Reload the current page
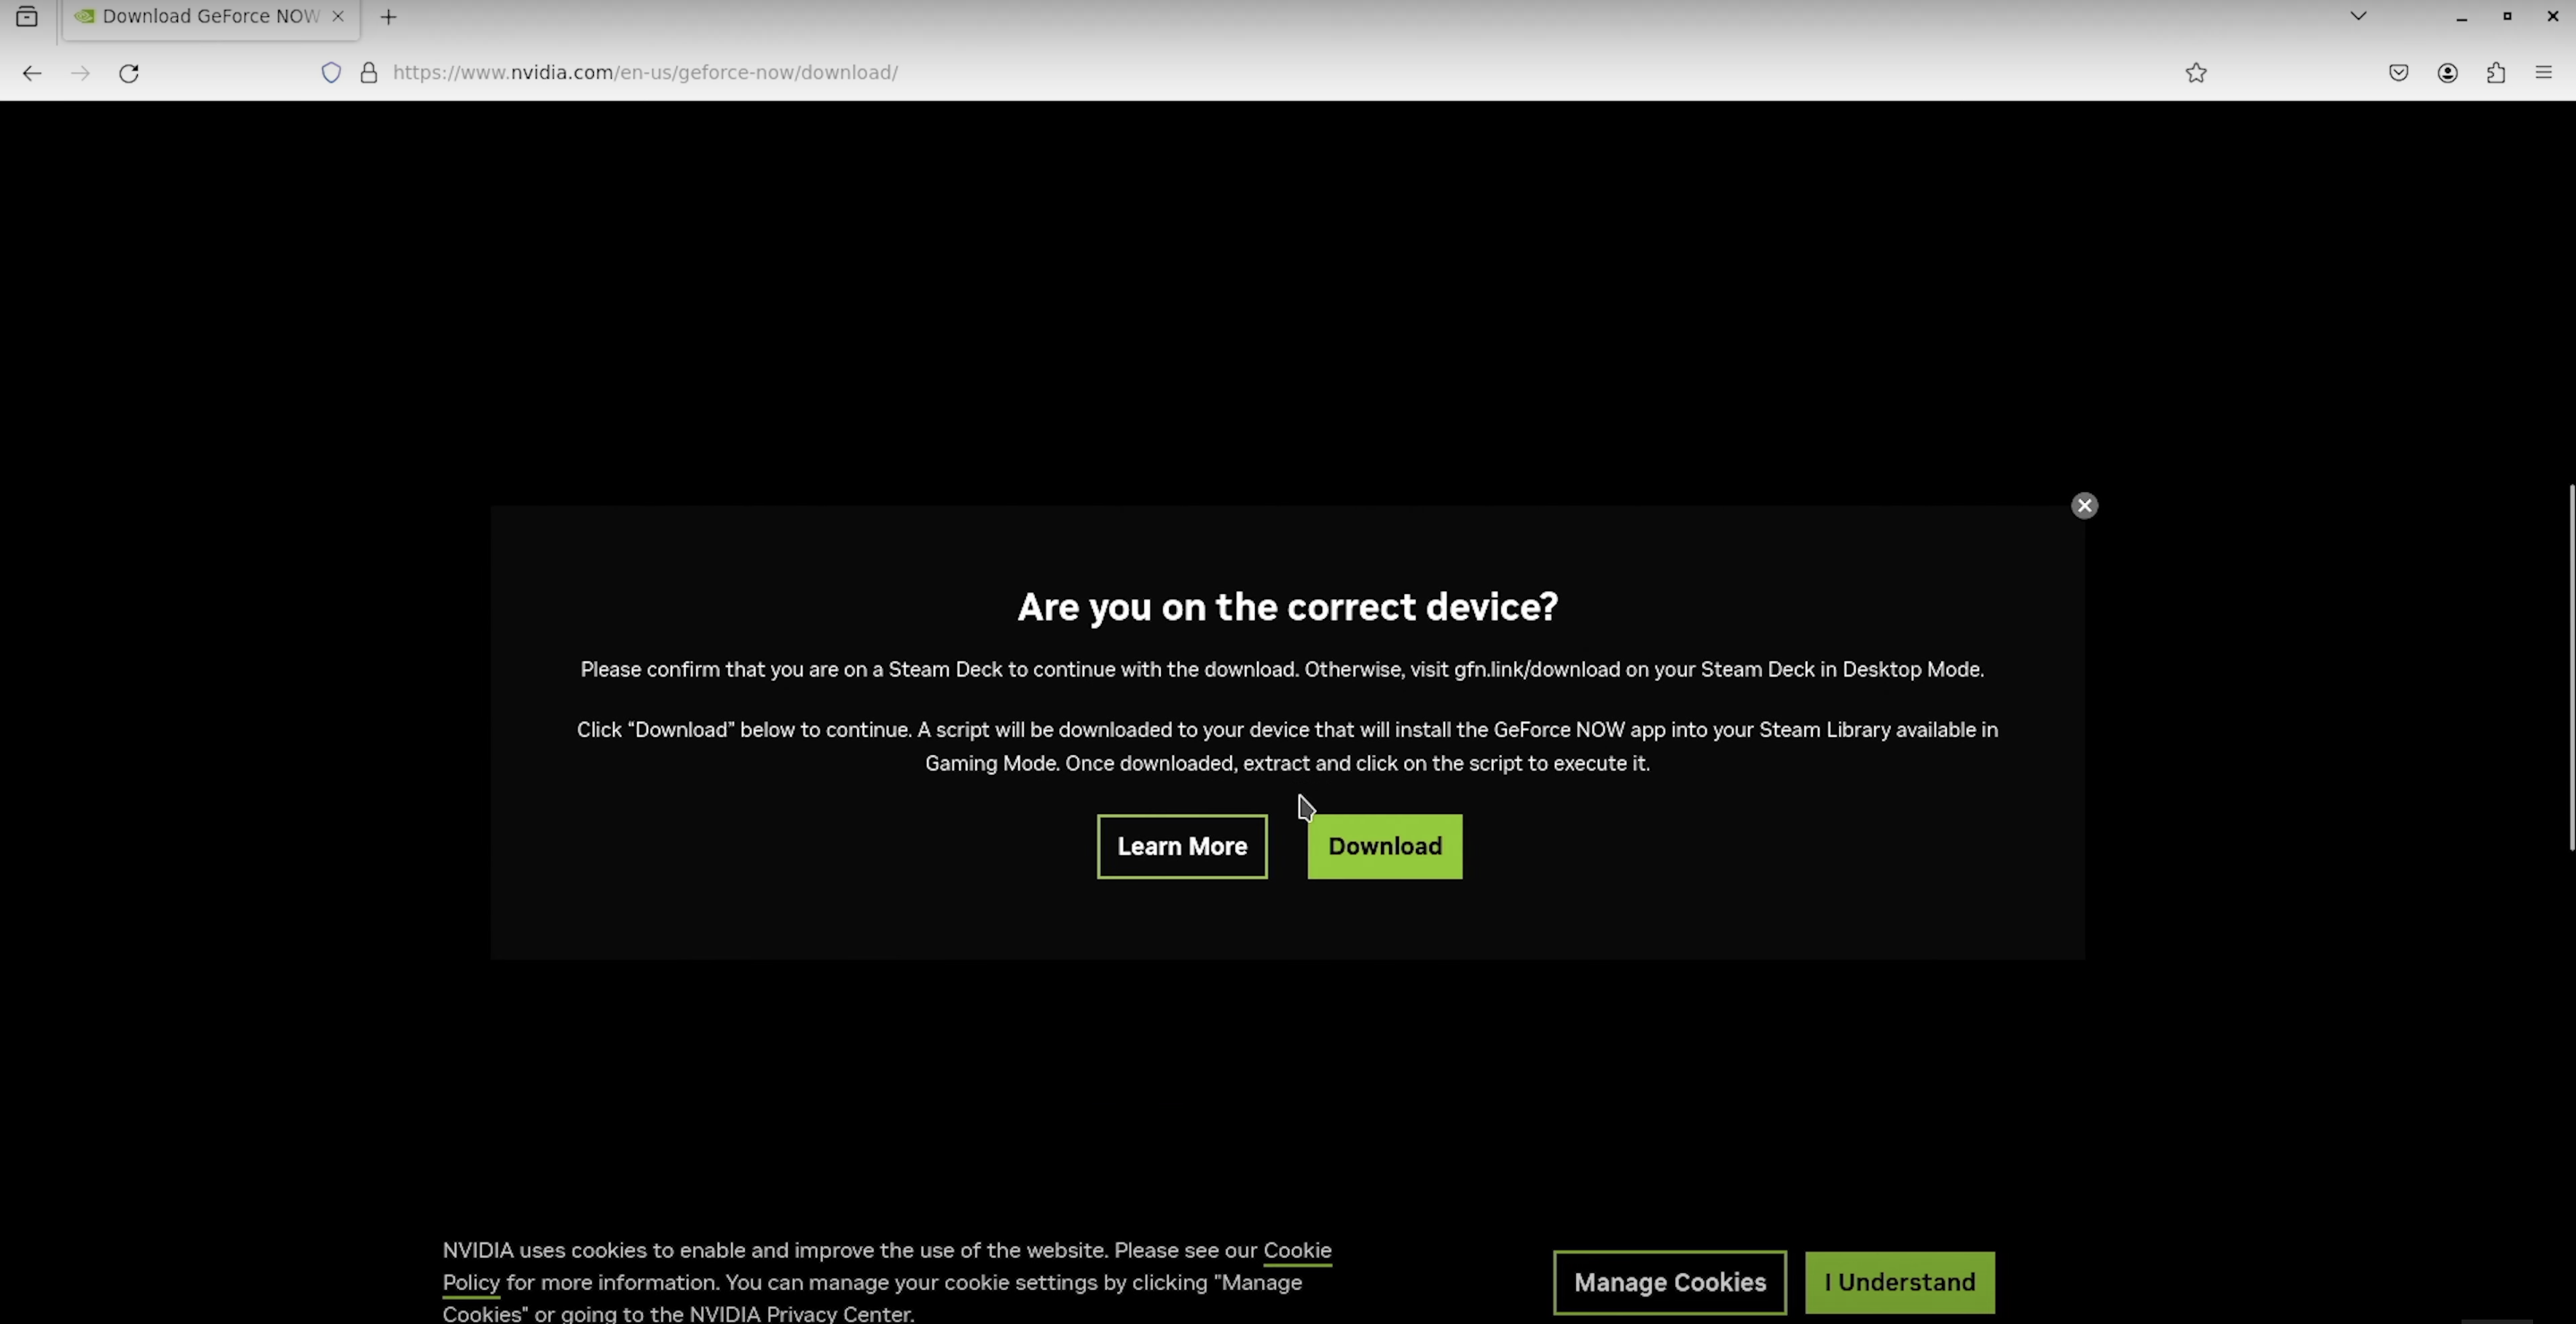This screenshot has height=1324, width=2576. coord(129,72)
